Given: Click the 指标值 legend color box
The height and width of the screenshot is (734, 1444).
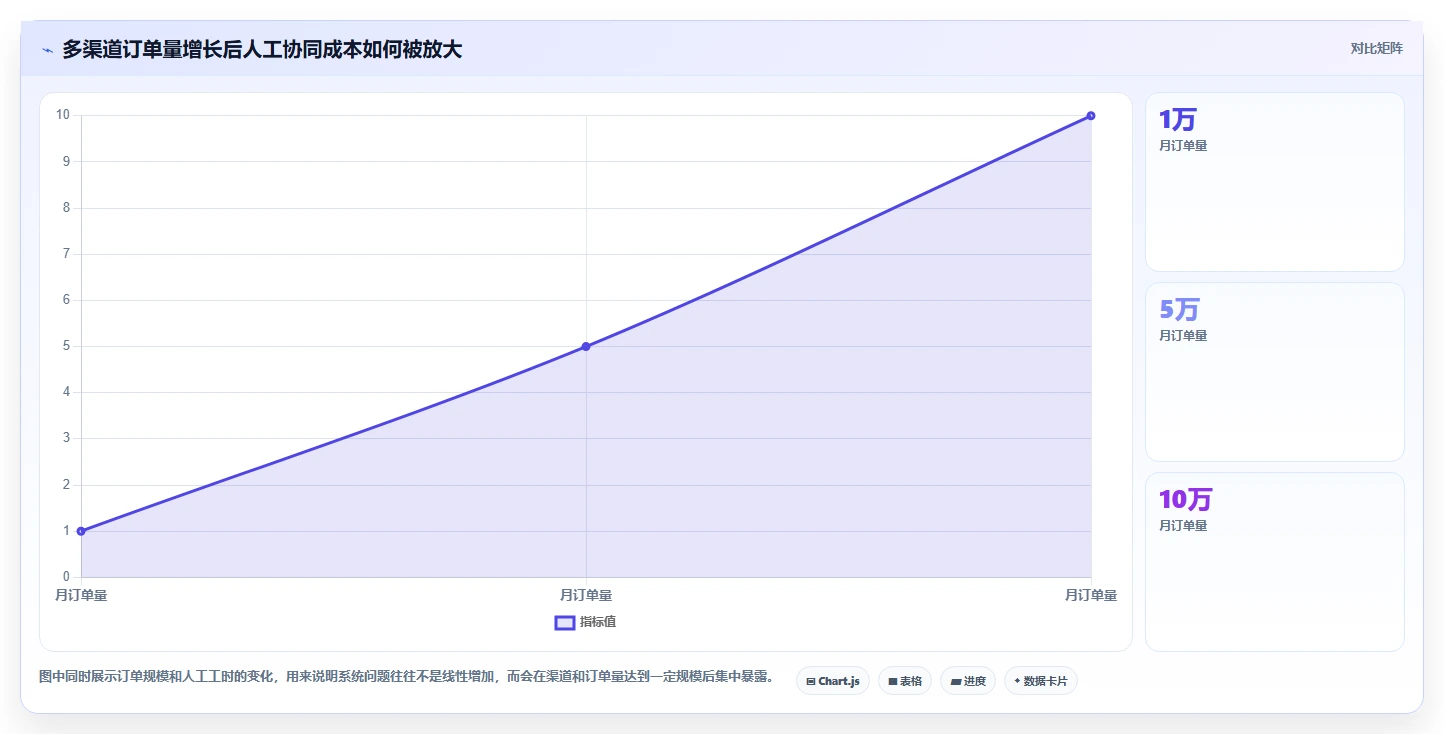Looking at the screenshot, I should pyautogui.click(x=564, y=623).
